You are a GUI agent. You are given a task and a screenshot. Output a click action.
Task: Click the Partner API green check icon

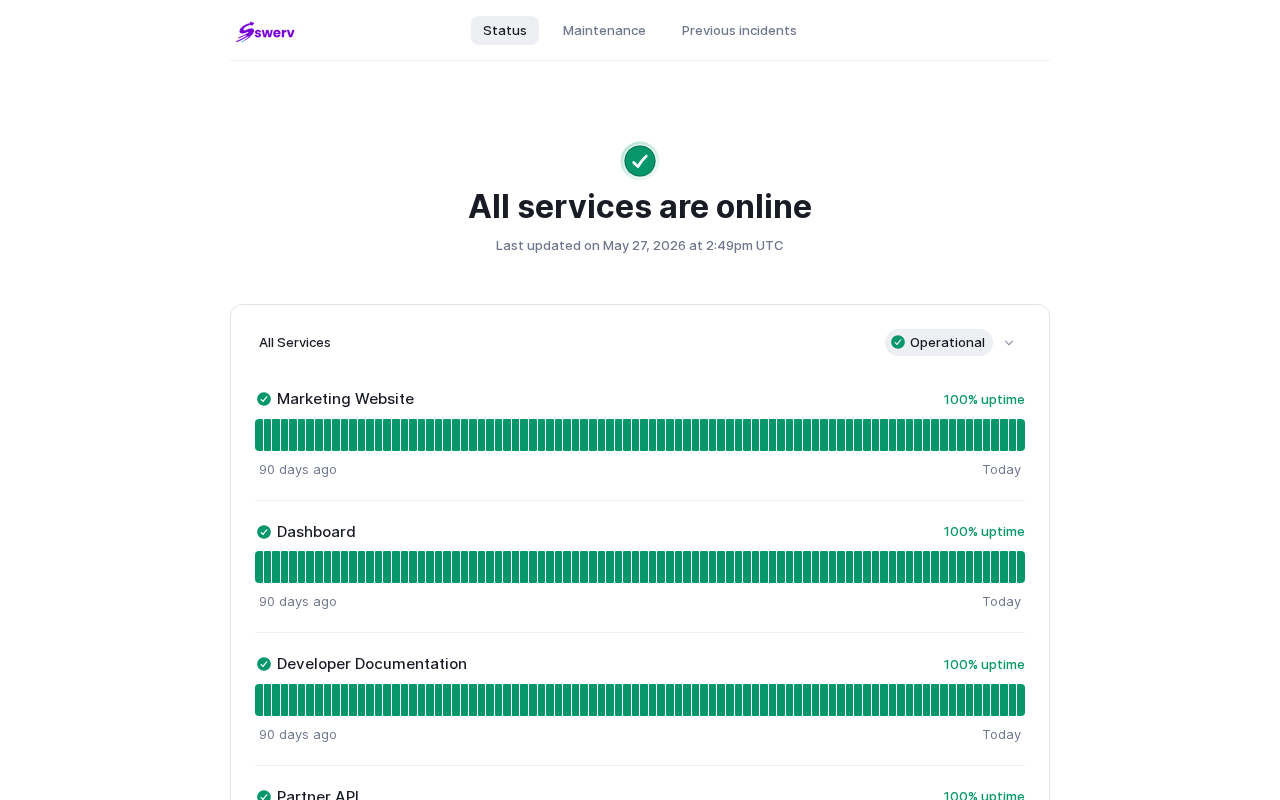(x=264, y=795)
